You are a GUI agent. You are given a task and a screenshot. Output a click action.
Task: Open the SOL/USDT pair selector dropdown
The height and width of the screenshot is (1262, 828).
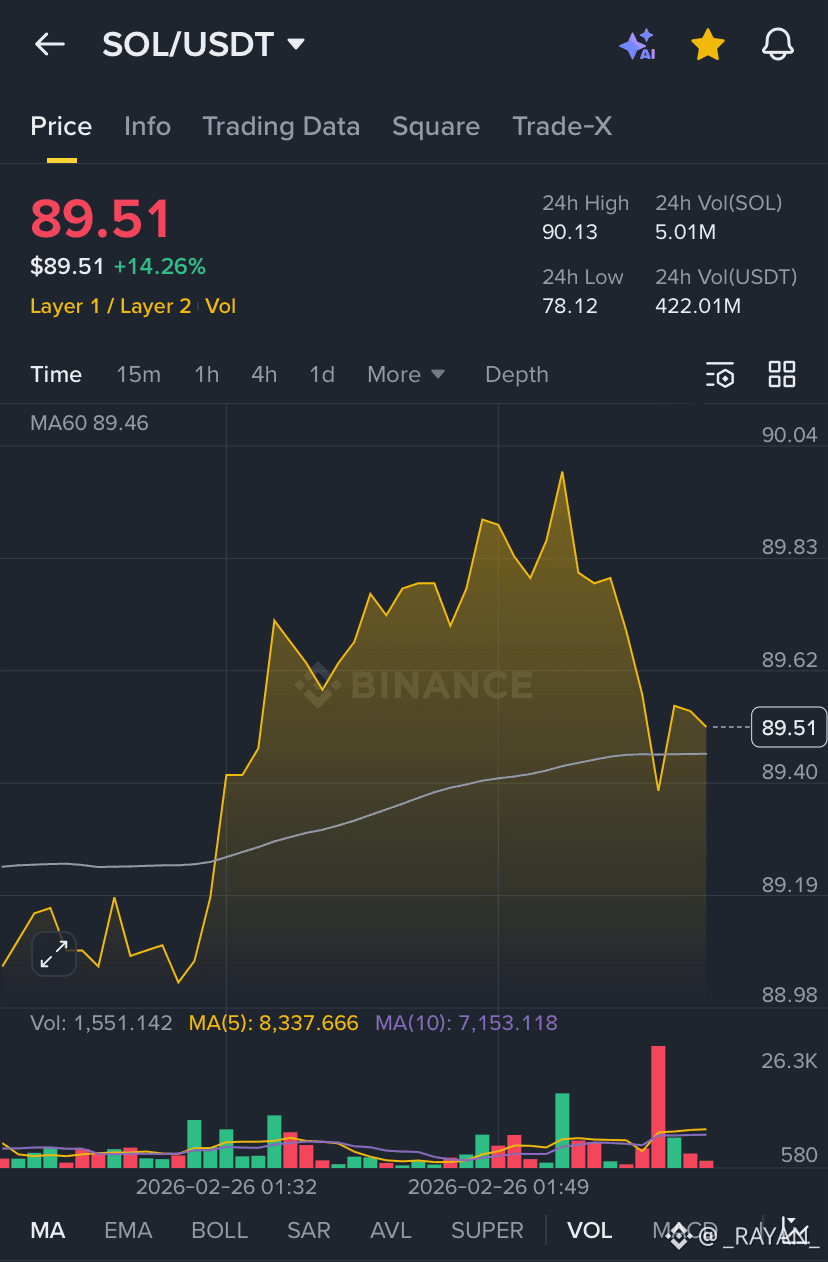point(204,44)
